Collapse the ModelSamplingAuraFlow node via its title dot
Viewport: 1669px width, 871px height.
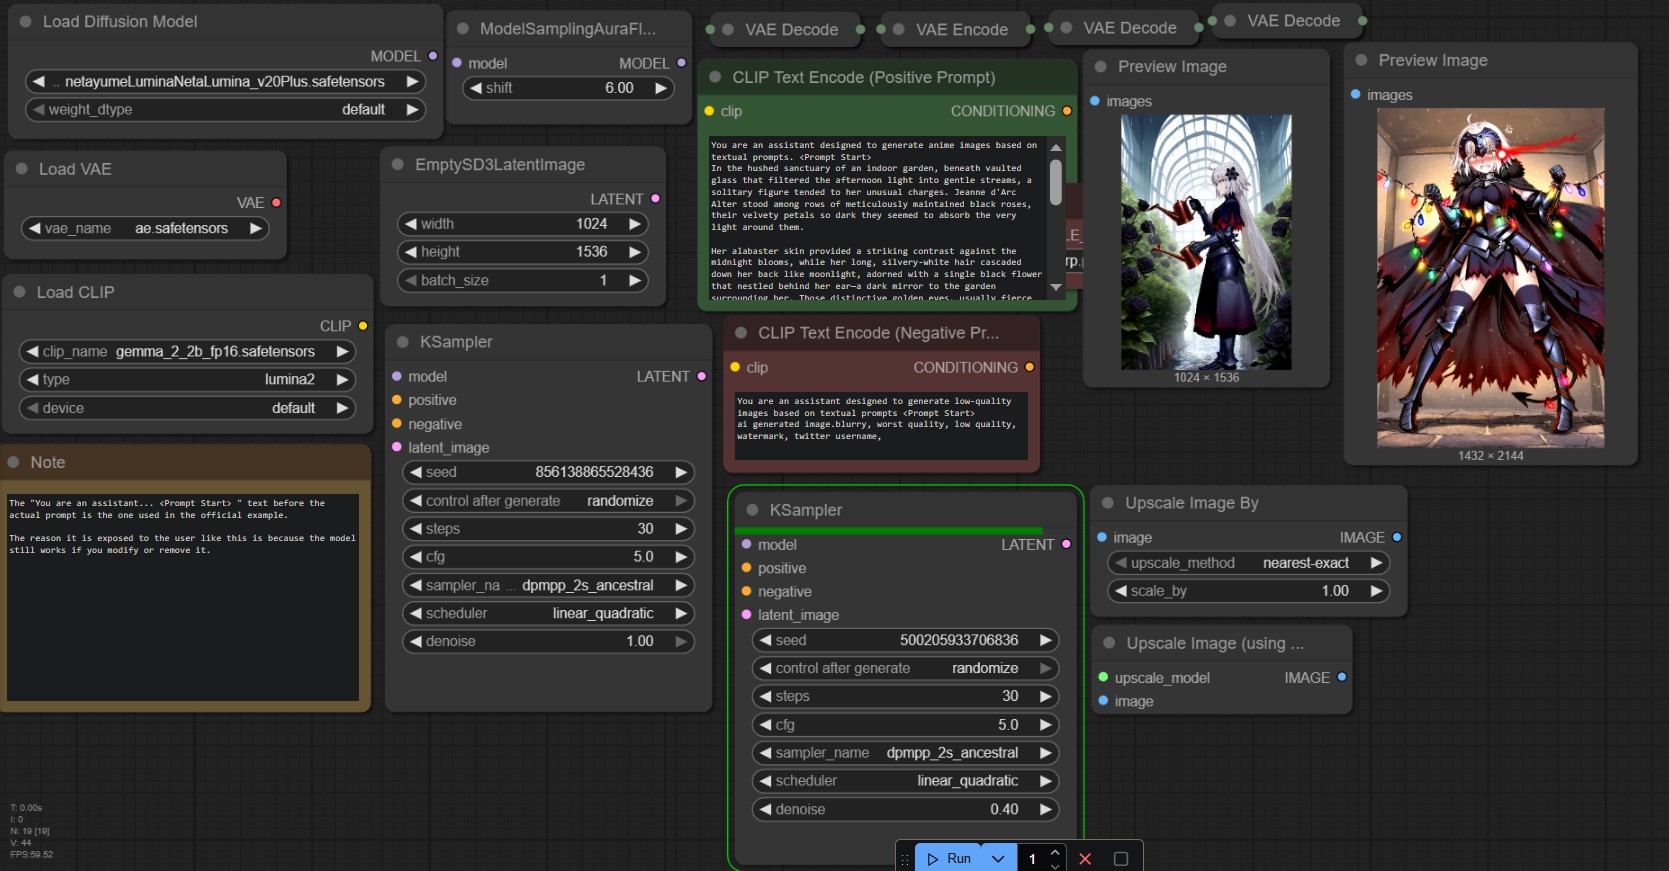[x=462, y=29]
